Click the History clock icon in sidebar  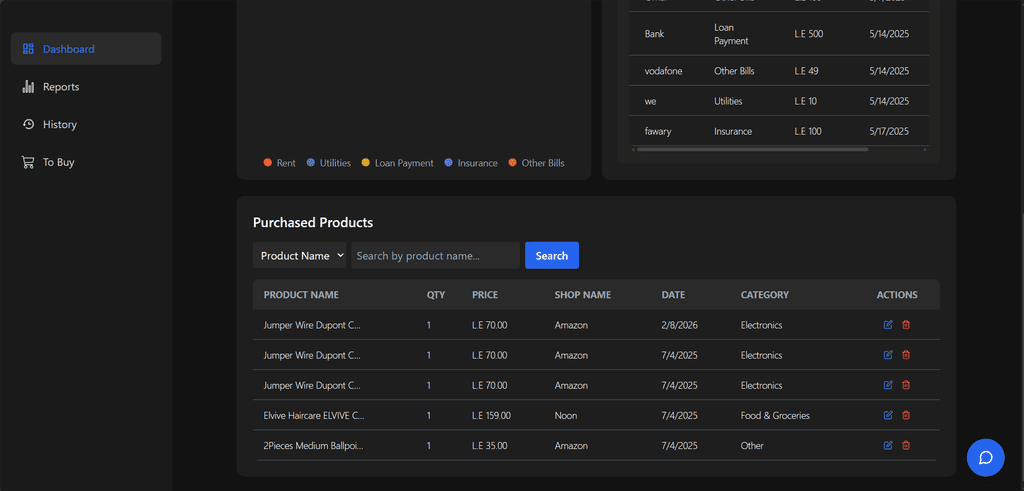point(28,124)
